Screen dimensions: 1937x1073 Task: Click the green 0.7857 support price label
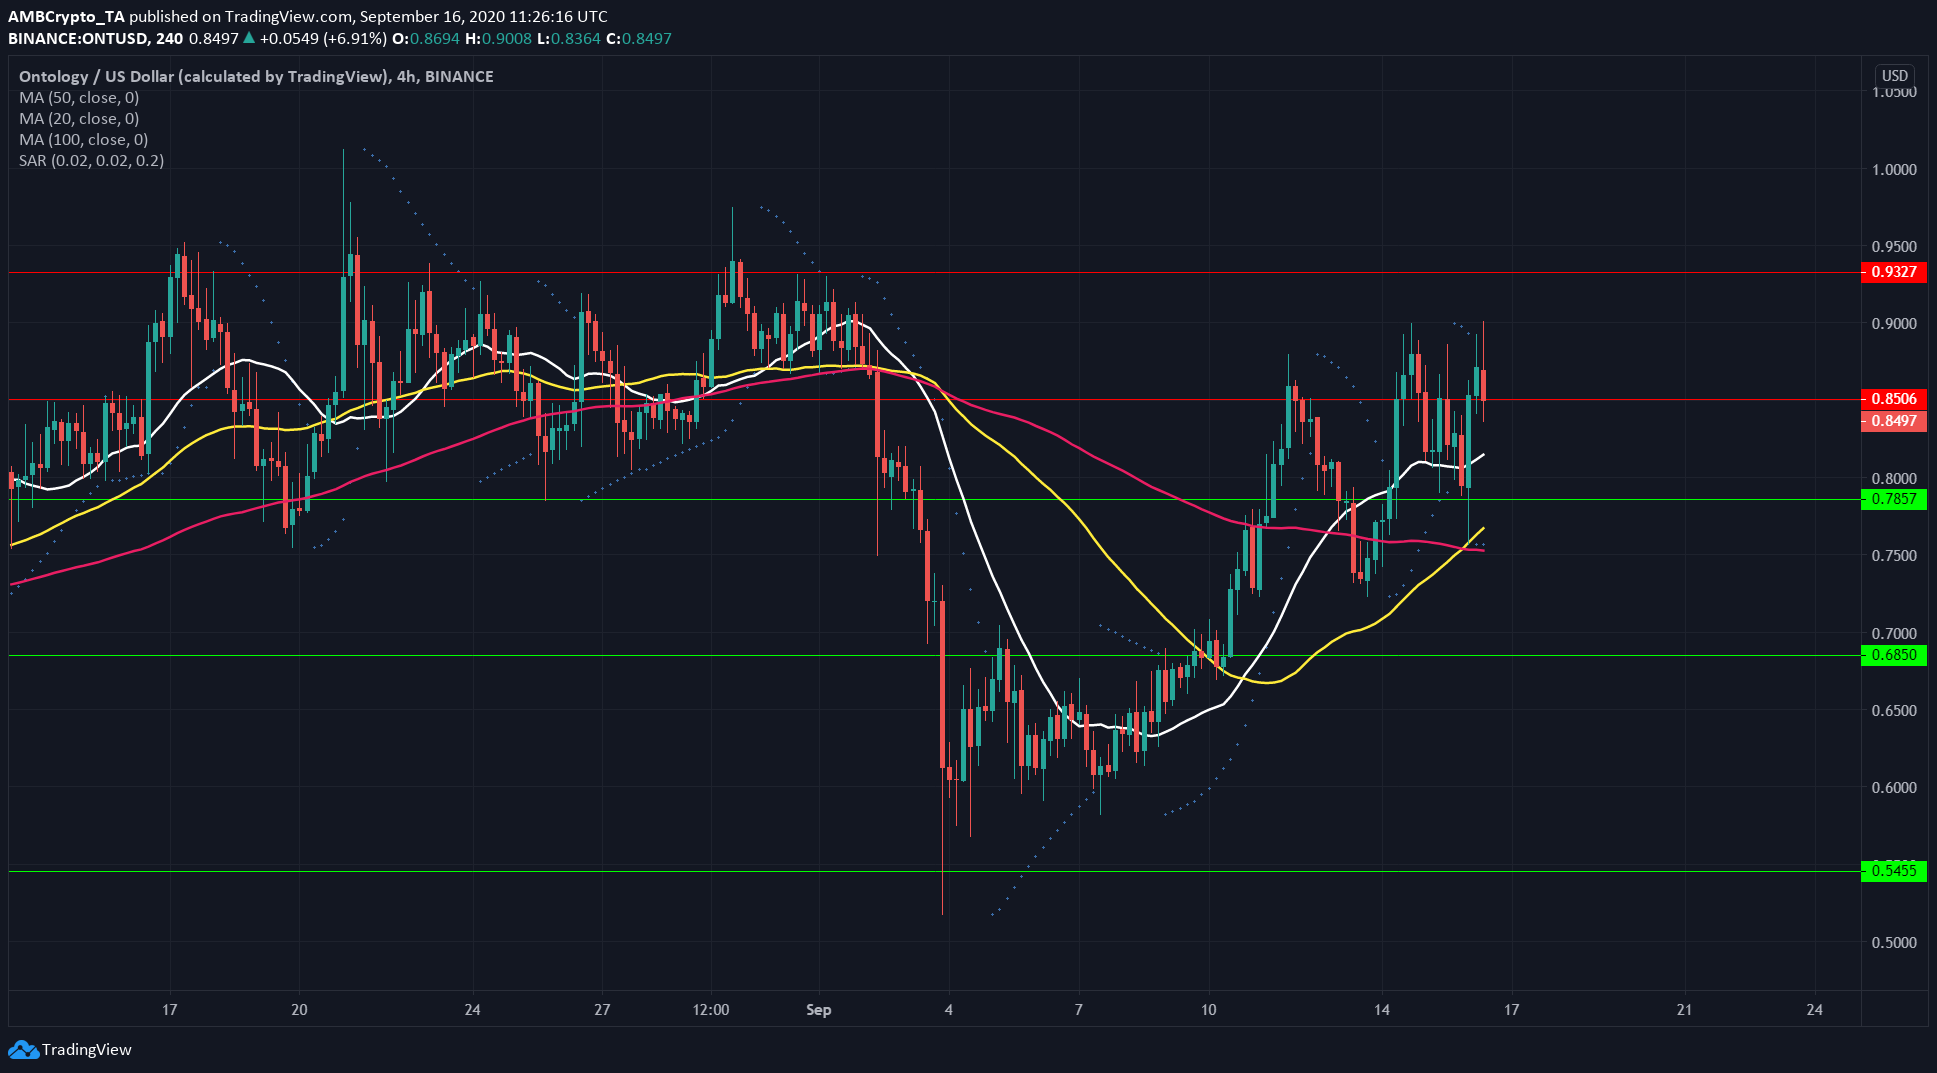(x=1894, y=499)
